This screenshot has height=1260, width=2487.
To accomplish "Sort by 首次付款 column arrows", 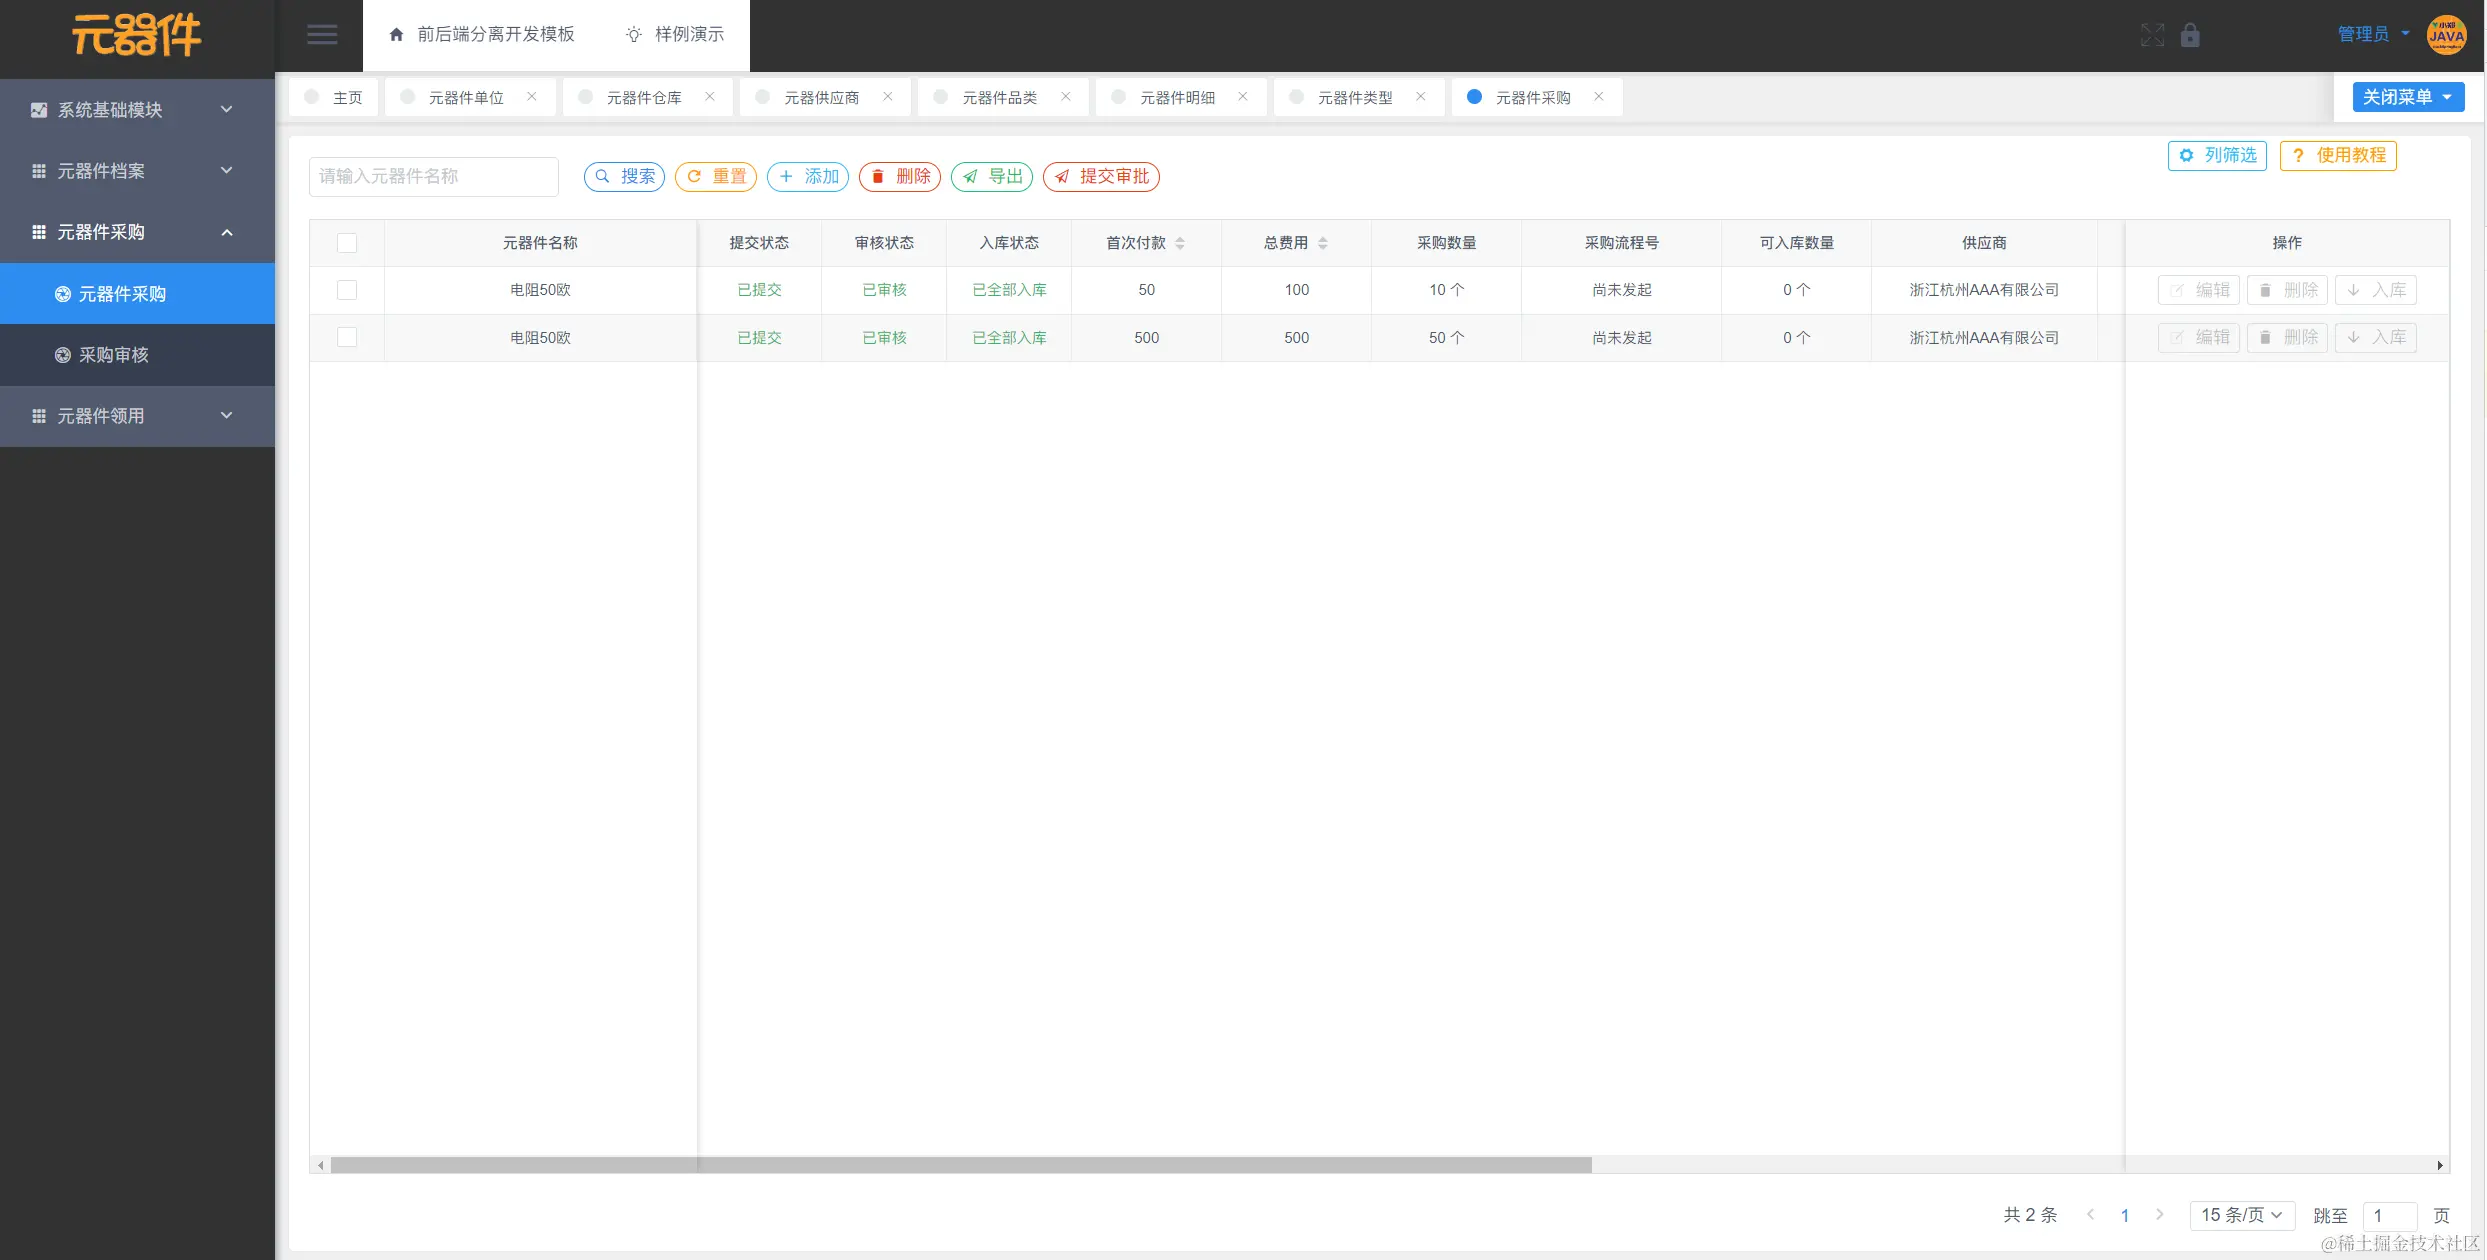I will [1180, 243].
